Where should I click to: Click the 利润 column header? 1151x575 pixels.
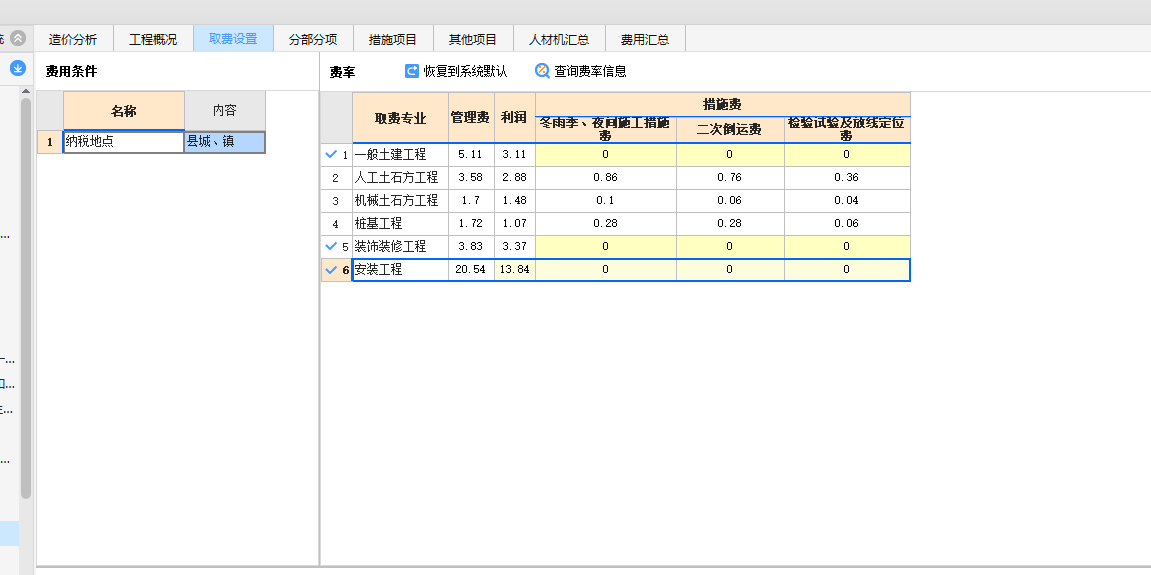click(515, 117)
